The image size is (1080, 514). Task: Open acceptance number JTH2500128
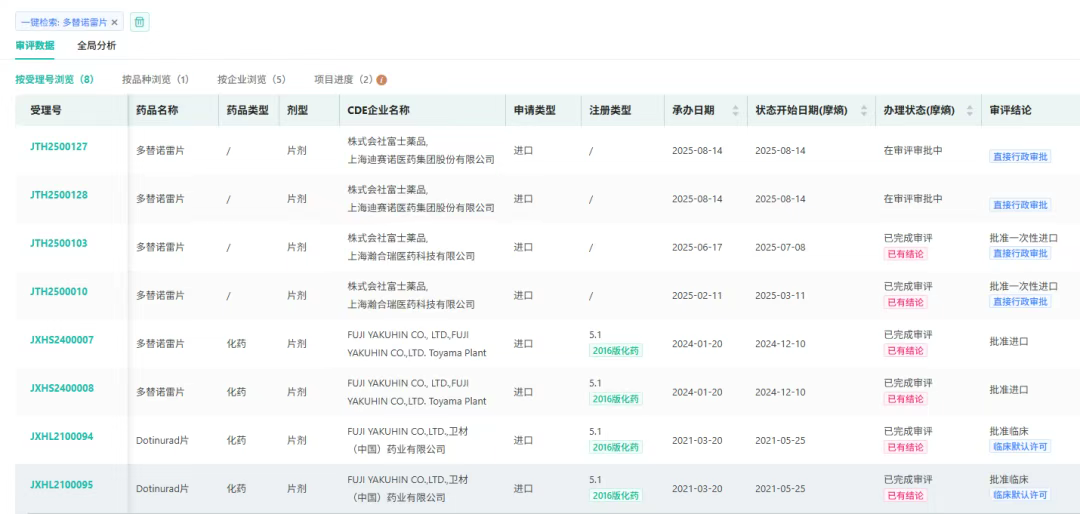(58, 195)
